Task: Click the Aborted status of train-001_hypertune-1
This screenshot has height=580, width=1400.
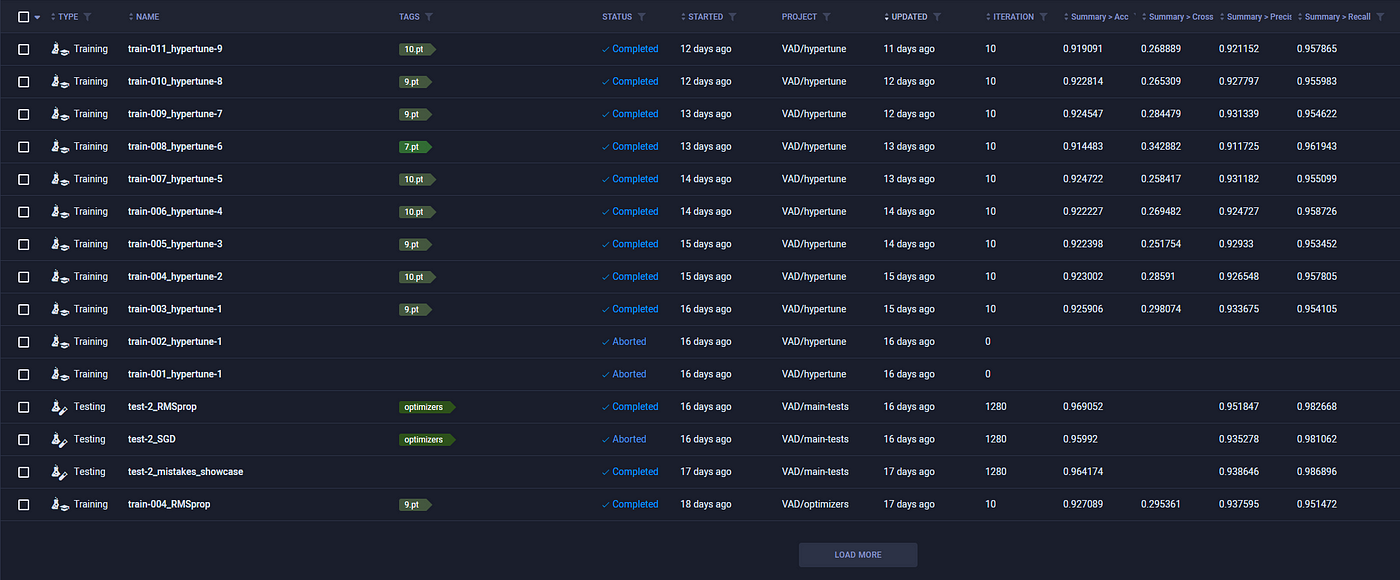Action: [624, 374]
